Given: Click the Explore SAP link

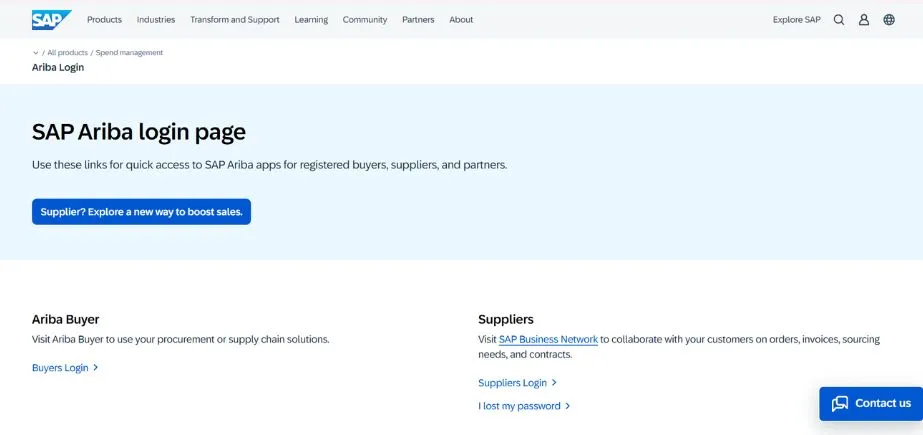Looking at the screenshot, I should [796, 19].
